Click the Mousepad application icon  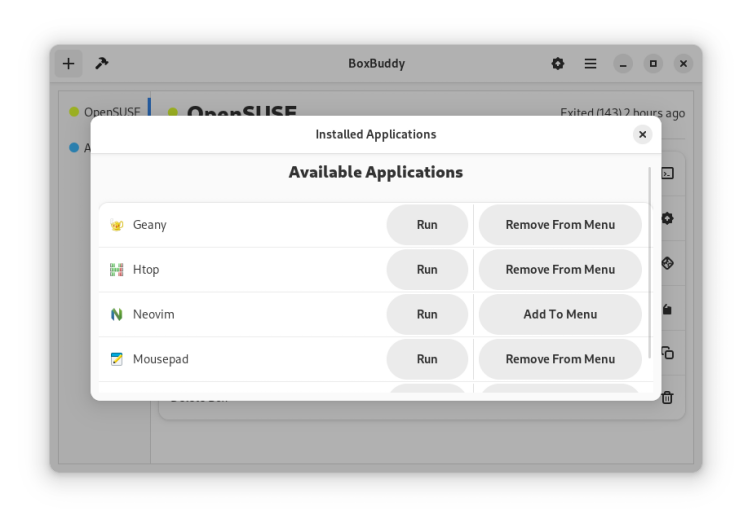(117, 359)
